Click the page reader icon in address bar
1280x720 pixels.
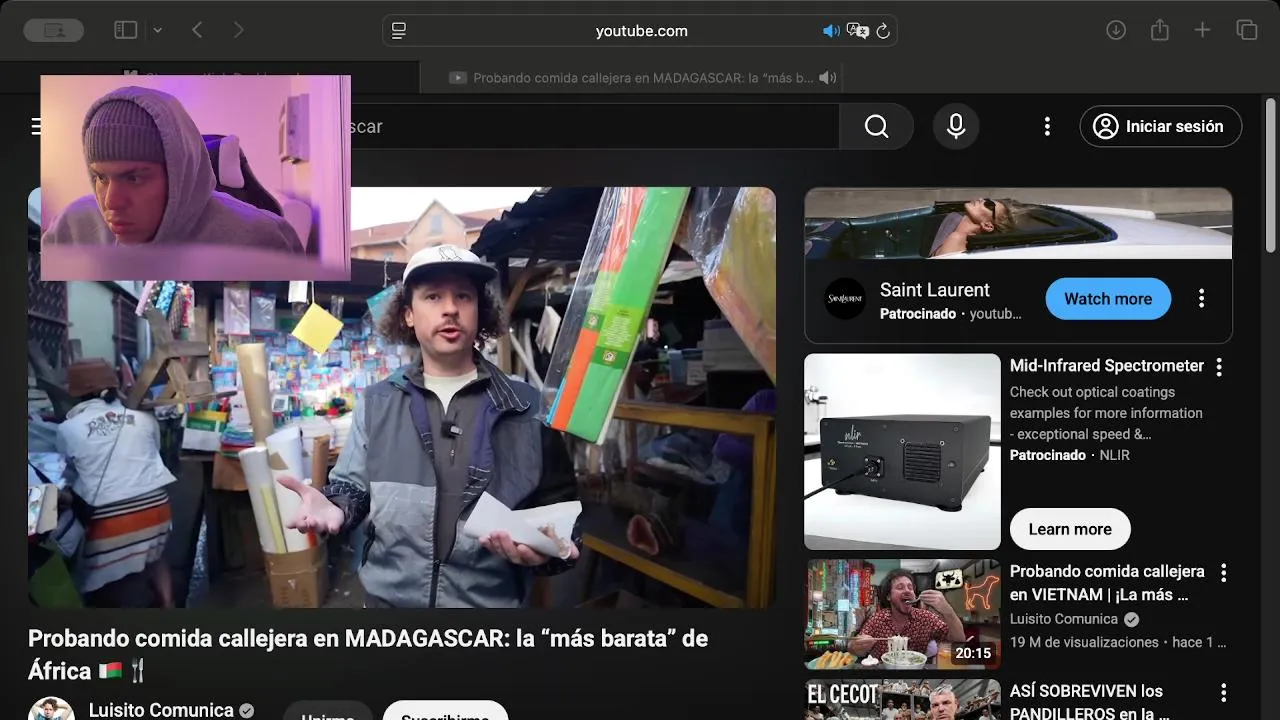point(399,31)
